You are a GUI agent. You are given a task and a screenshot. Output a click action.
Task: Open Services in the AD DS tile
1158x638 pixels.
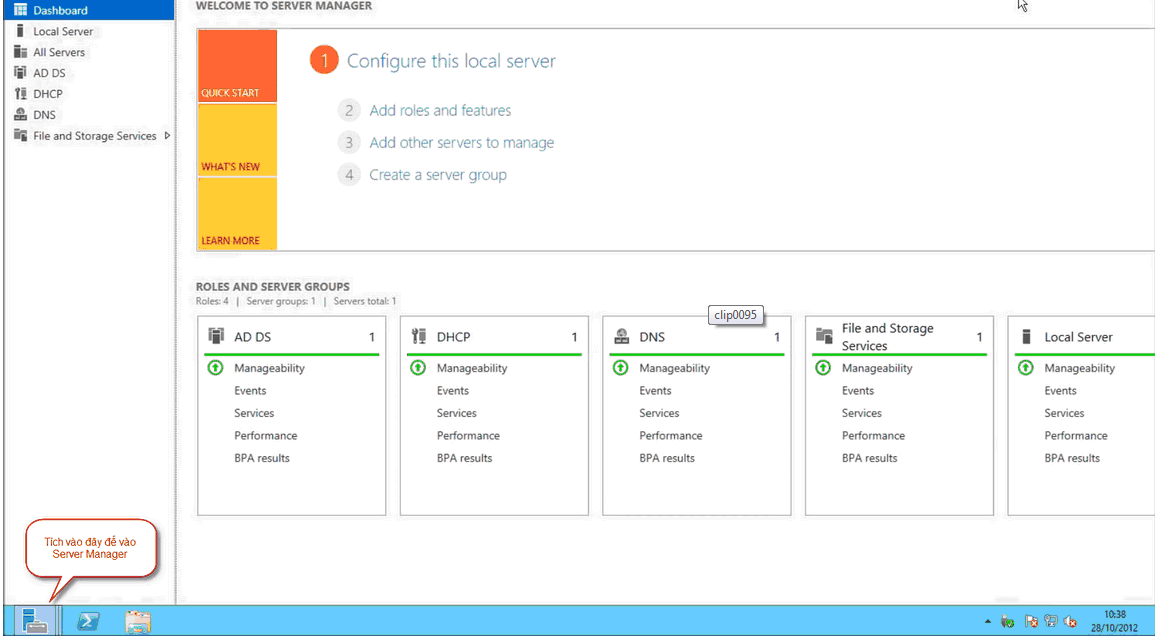(x=254, y=413)
